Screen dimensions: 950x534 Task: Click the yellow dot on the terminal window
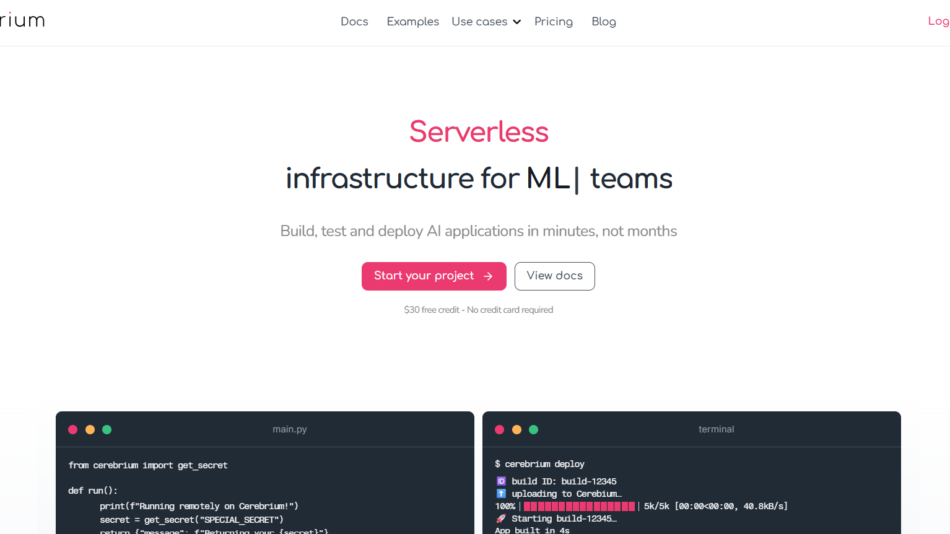[516, 430]
